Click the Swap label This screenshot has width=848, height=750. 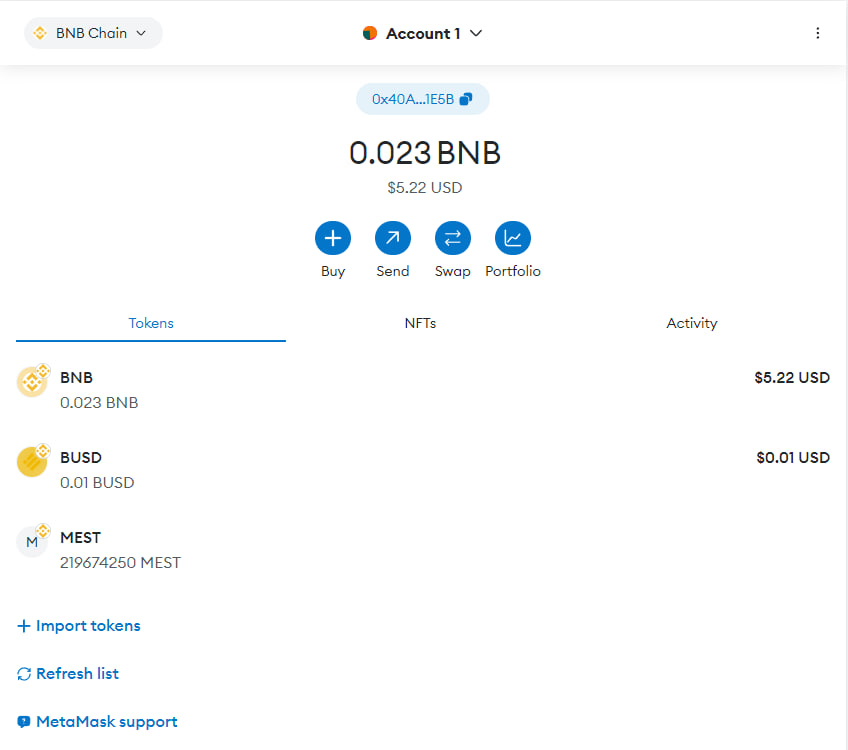(453, 271)
